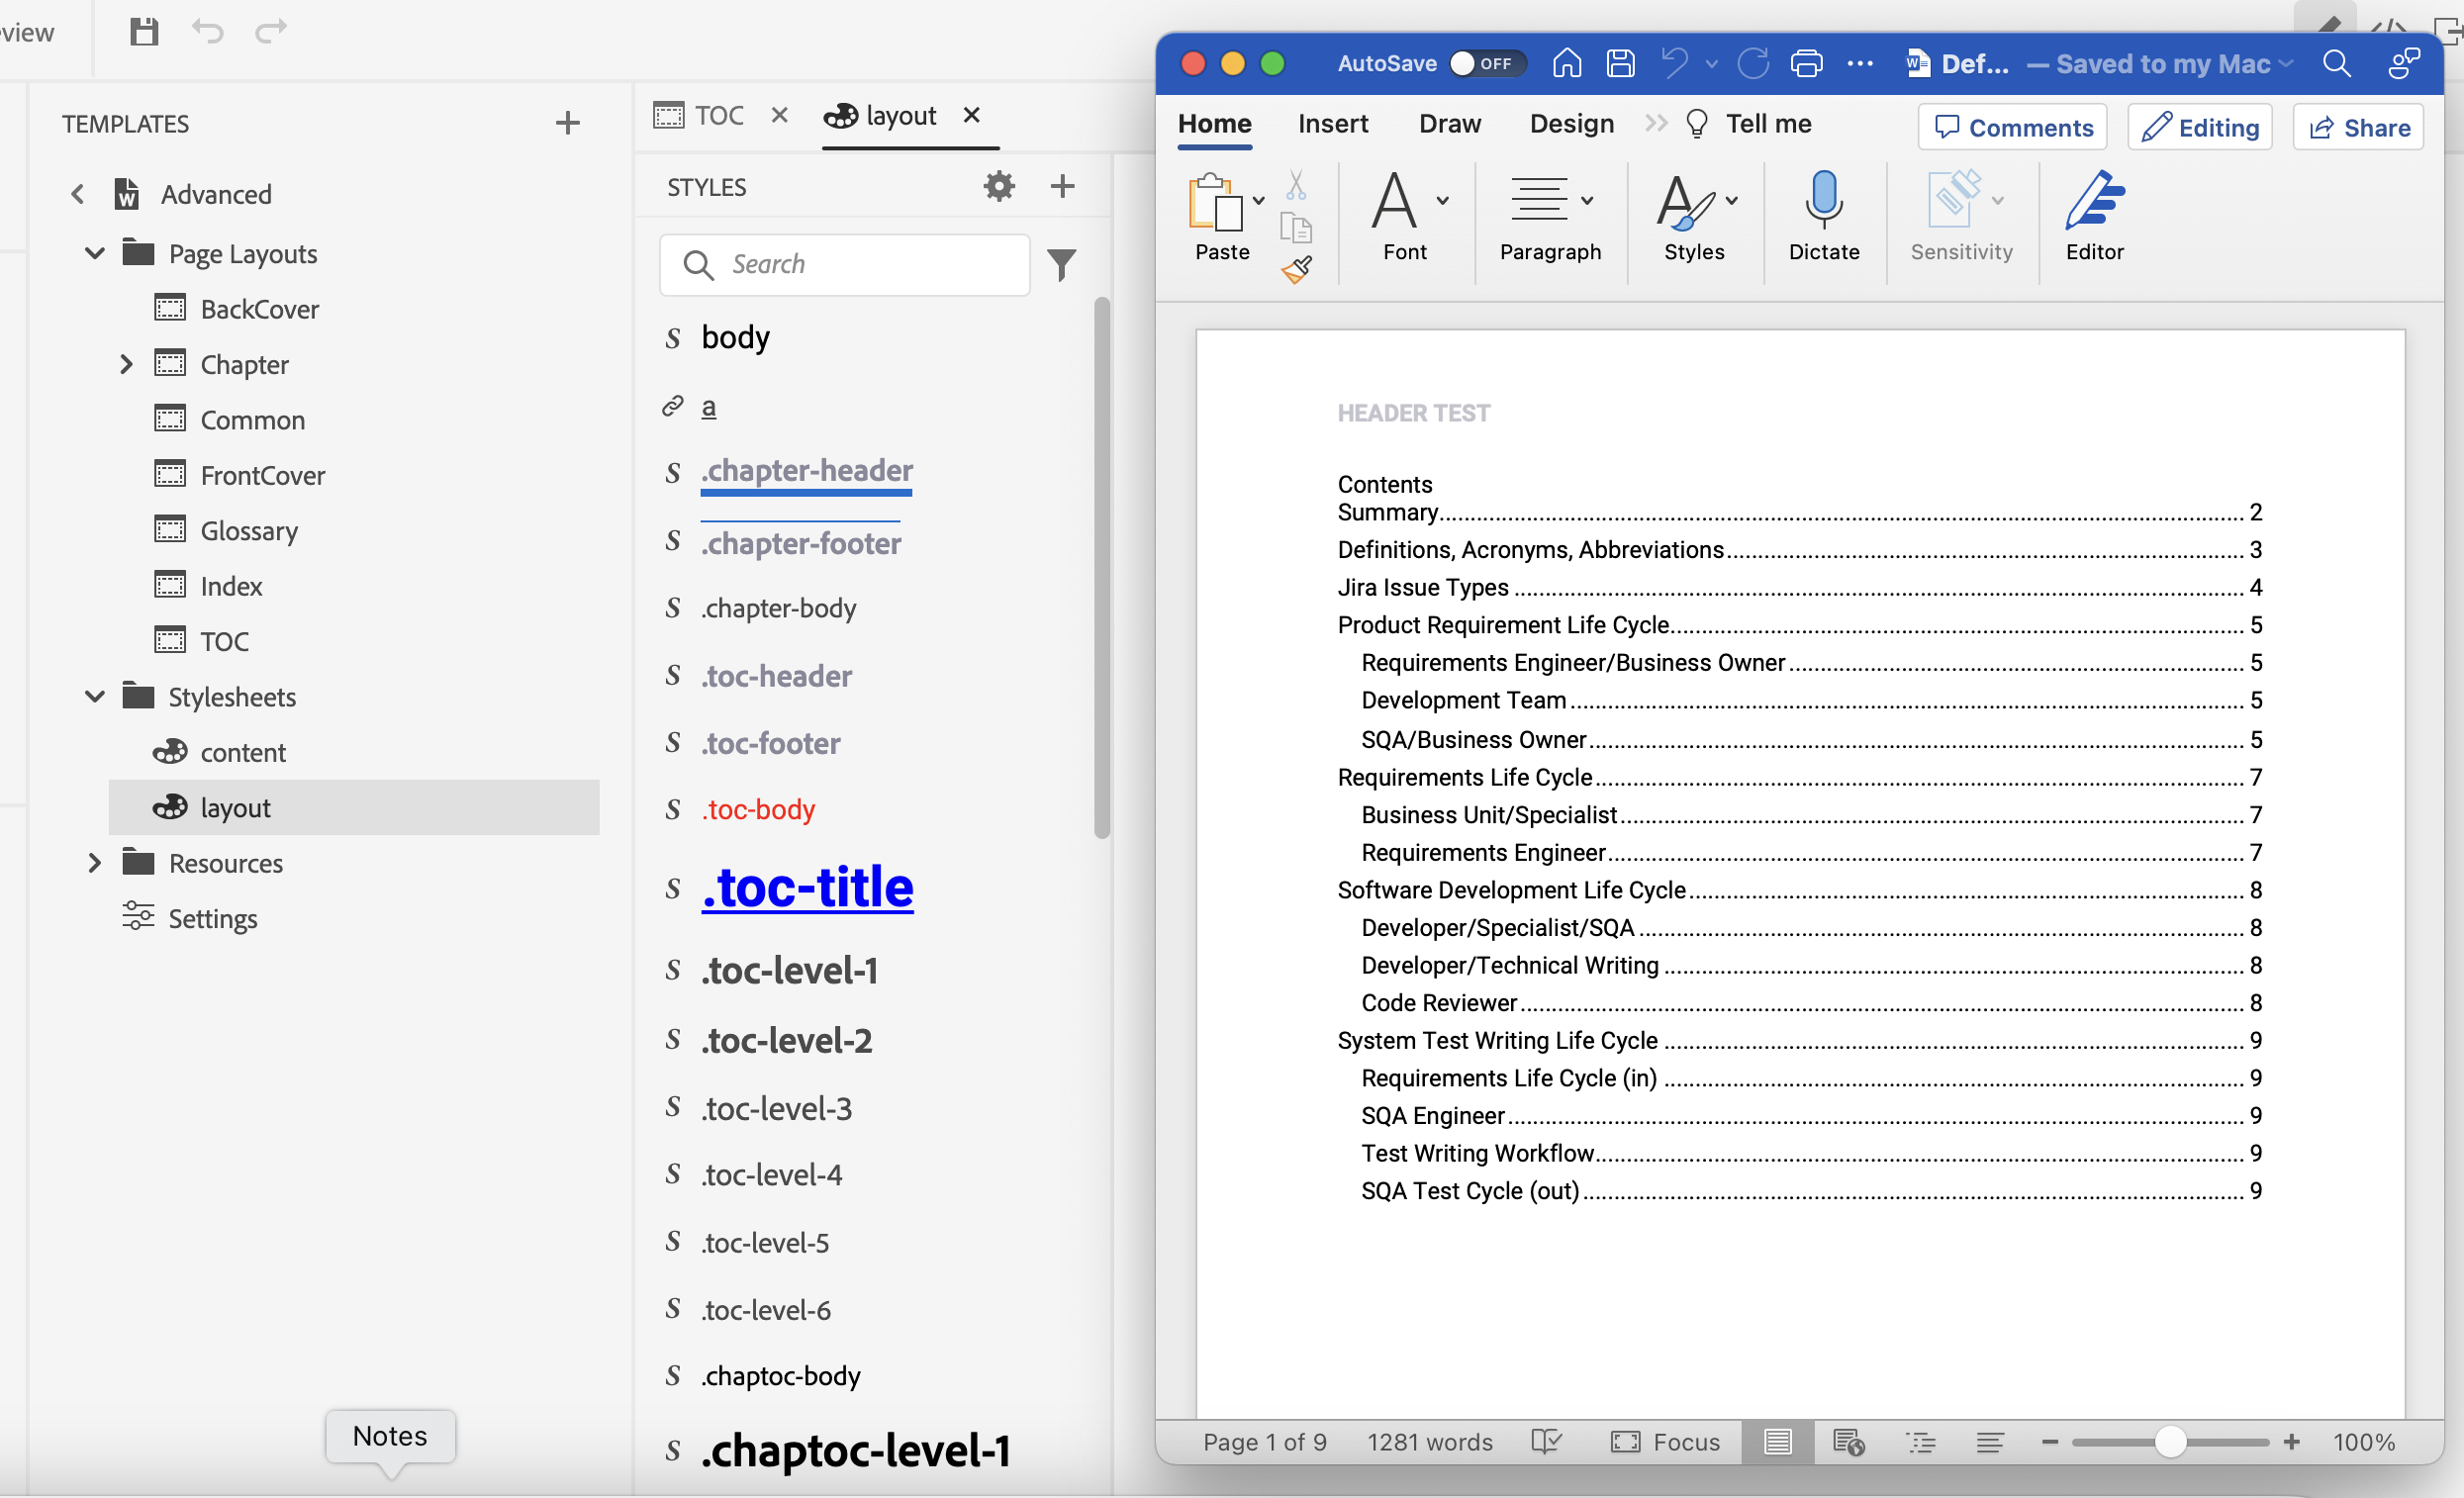Screen dimensions: 2464x1498
Task: Click the Print icon in the title bar
Action: (1806, 63)
